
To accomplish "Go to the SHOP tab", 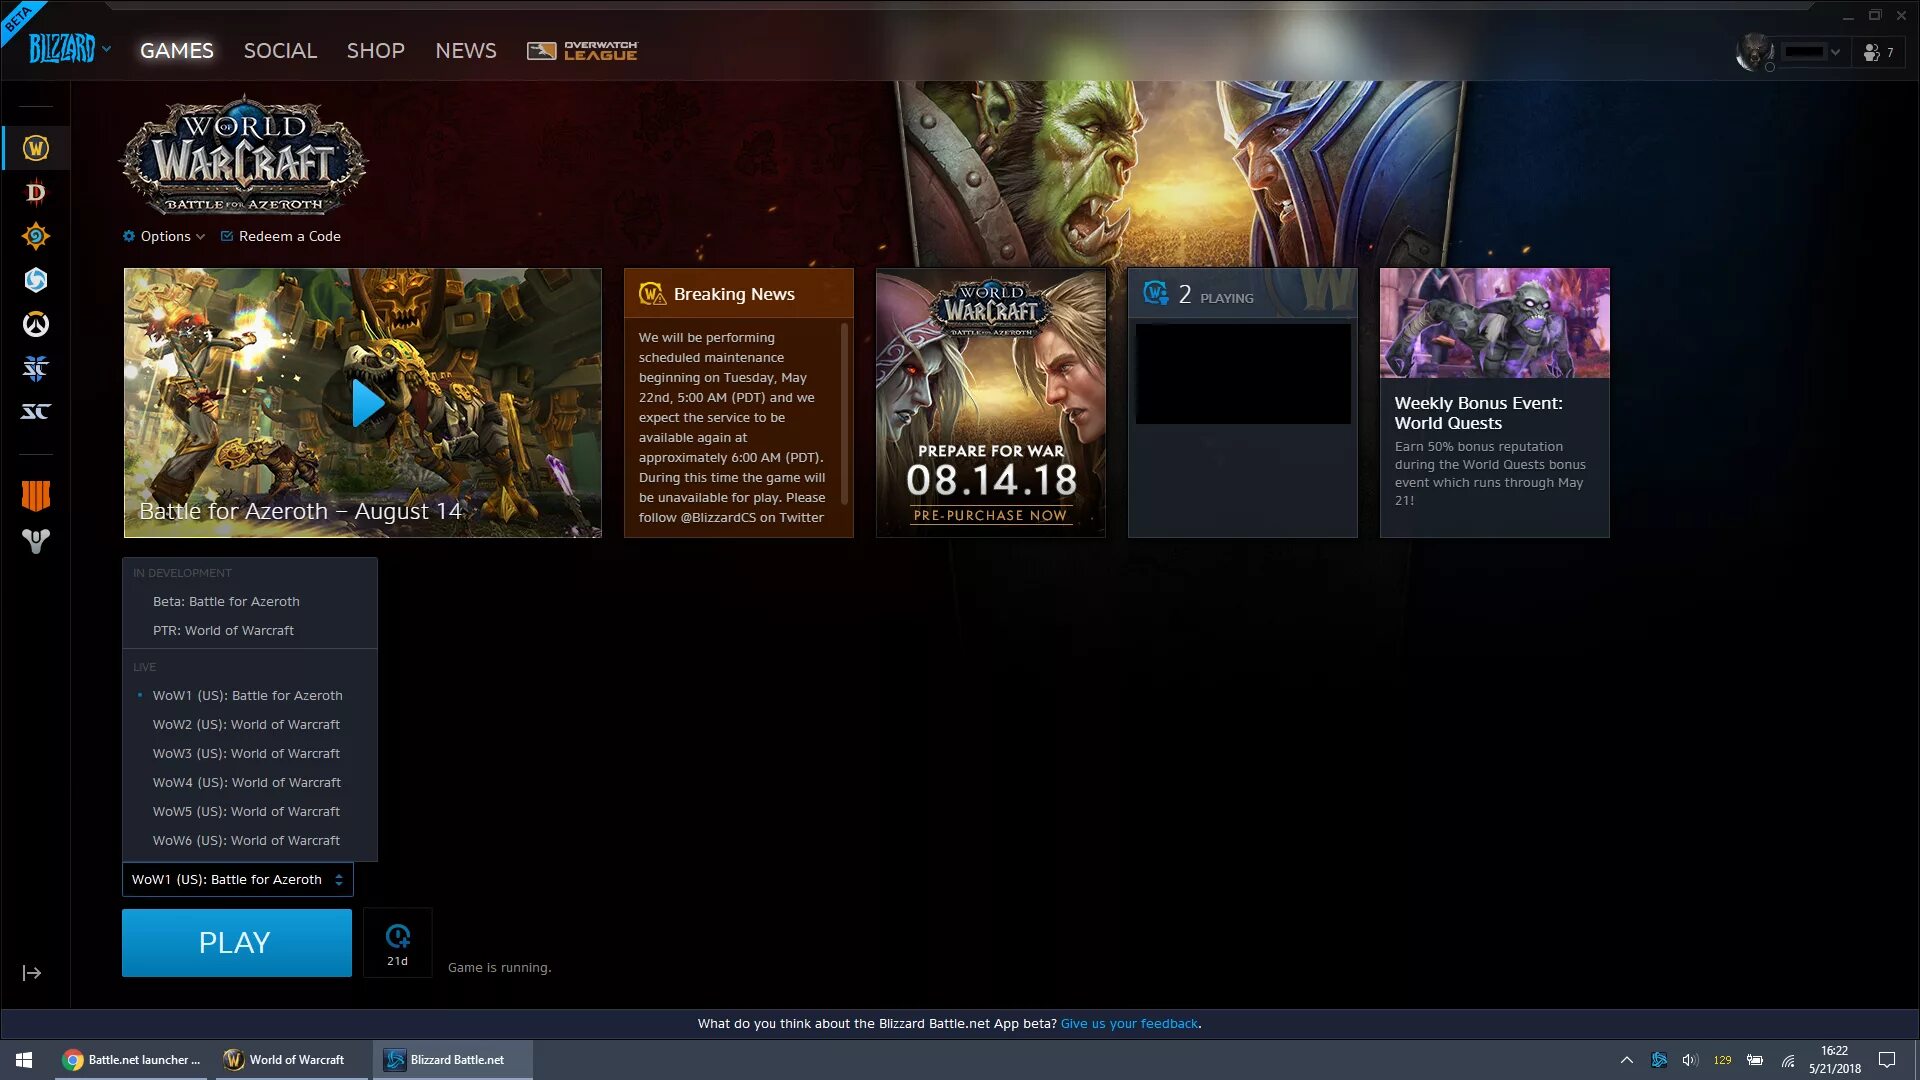I will tap(376, 50).
